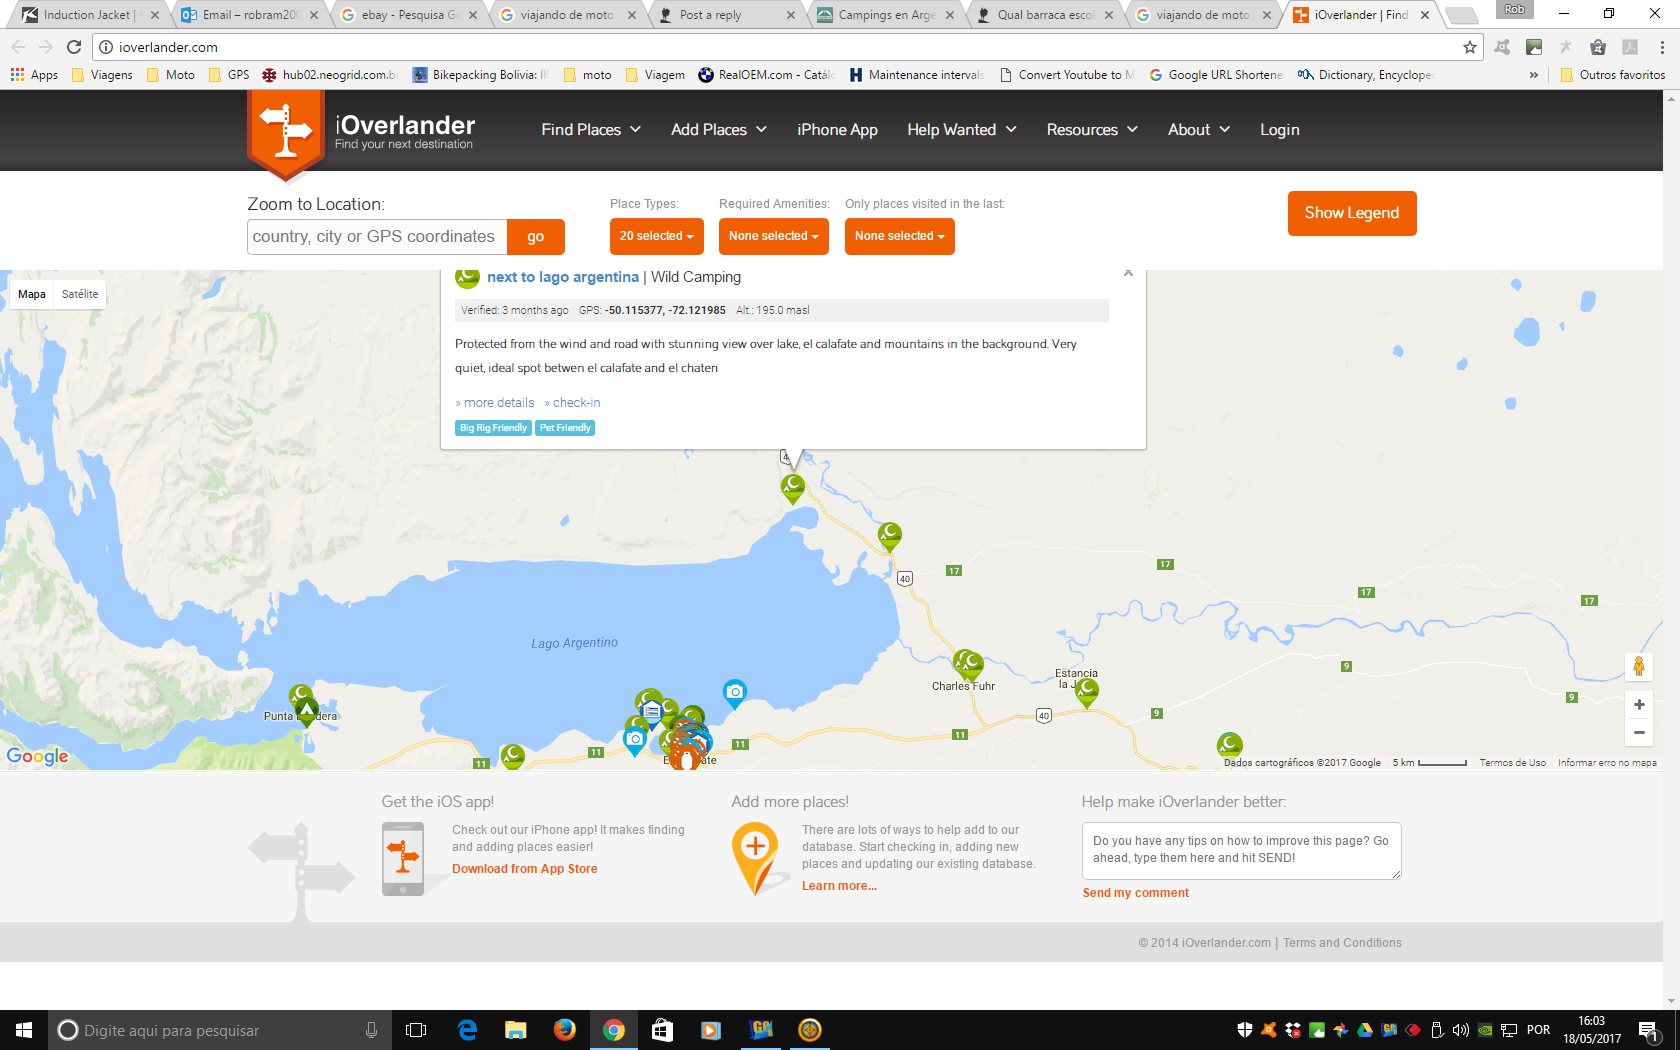Focus the feedback comment textarea
This screenshot has width=1680, height=1050.
[x=1241, y=851]
